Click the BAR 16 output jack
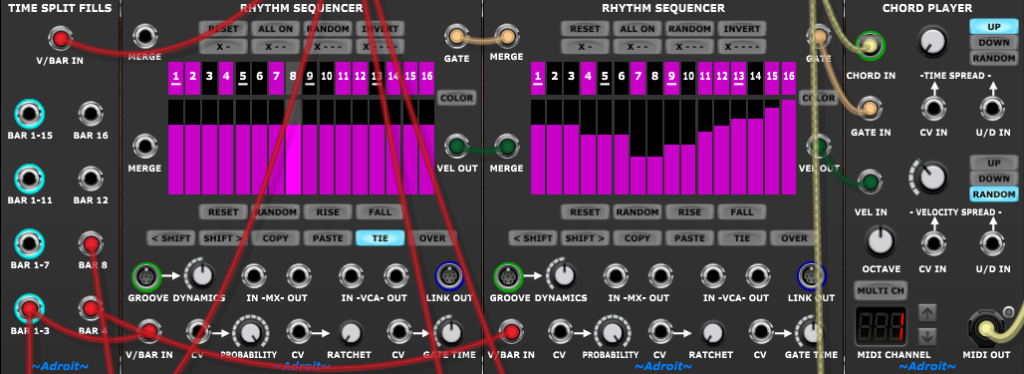1024x374 pixels. click(91, 114)
